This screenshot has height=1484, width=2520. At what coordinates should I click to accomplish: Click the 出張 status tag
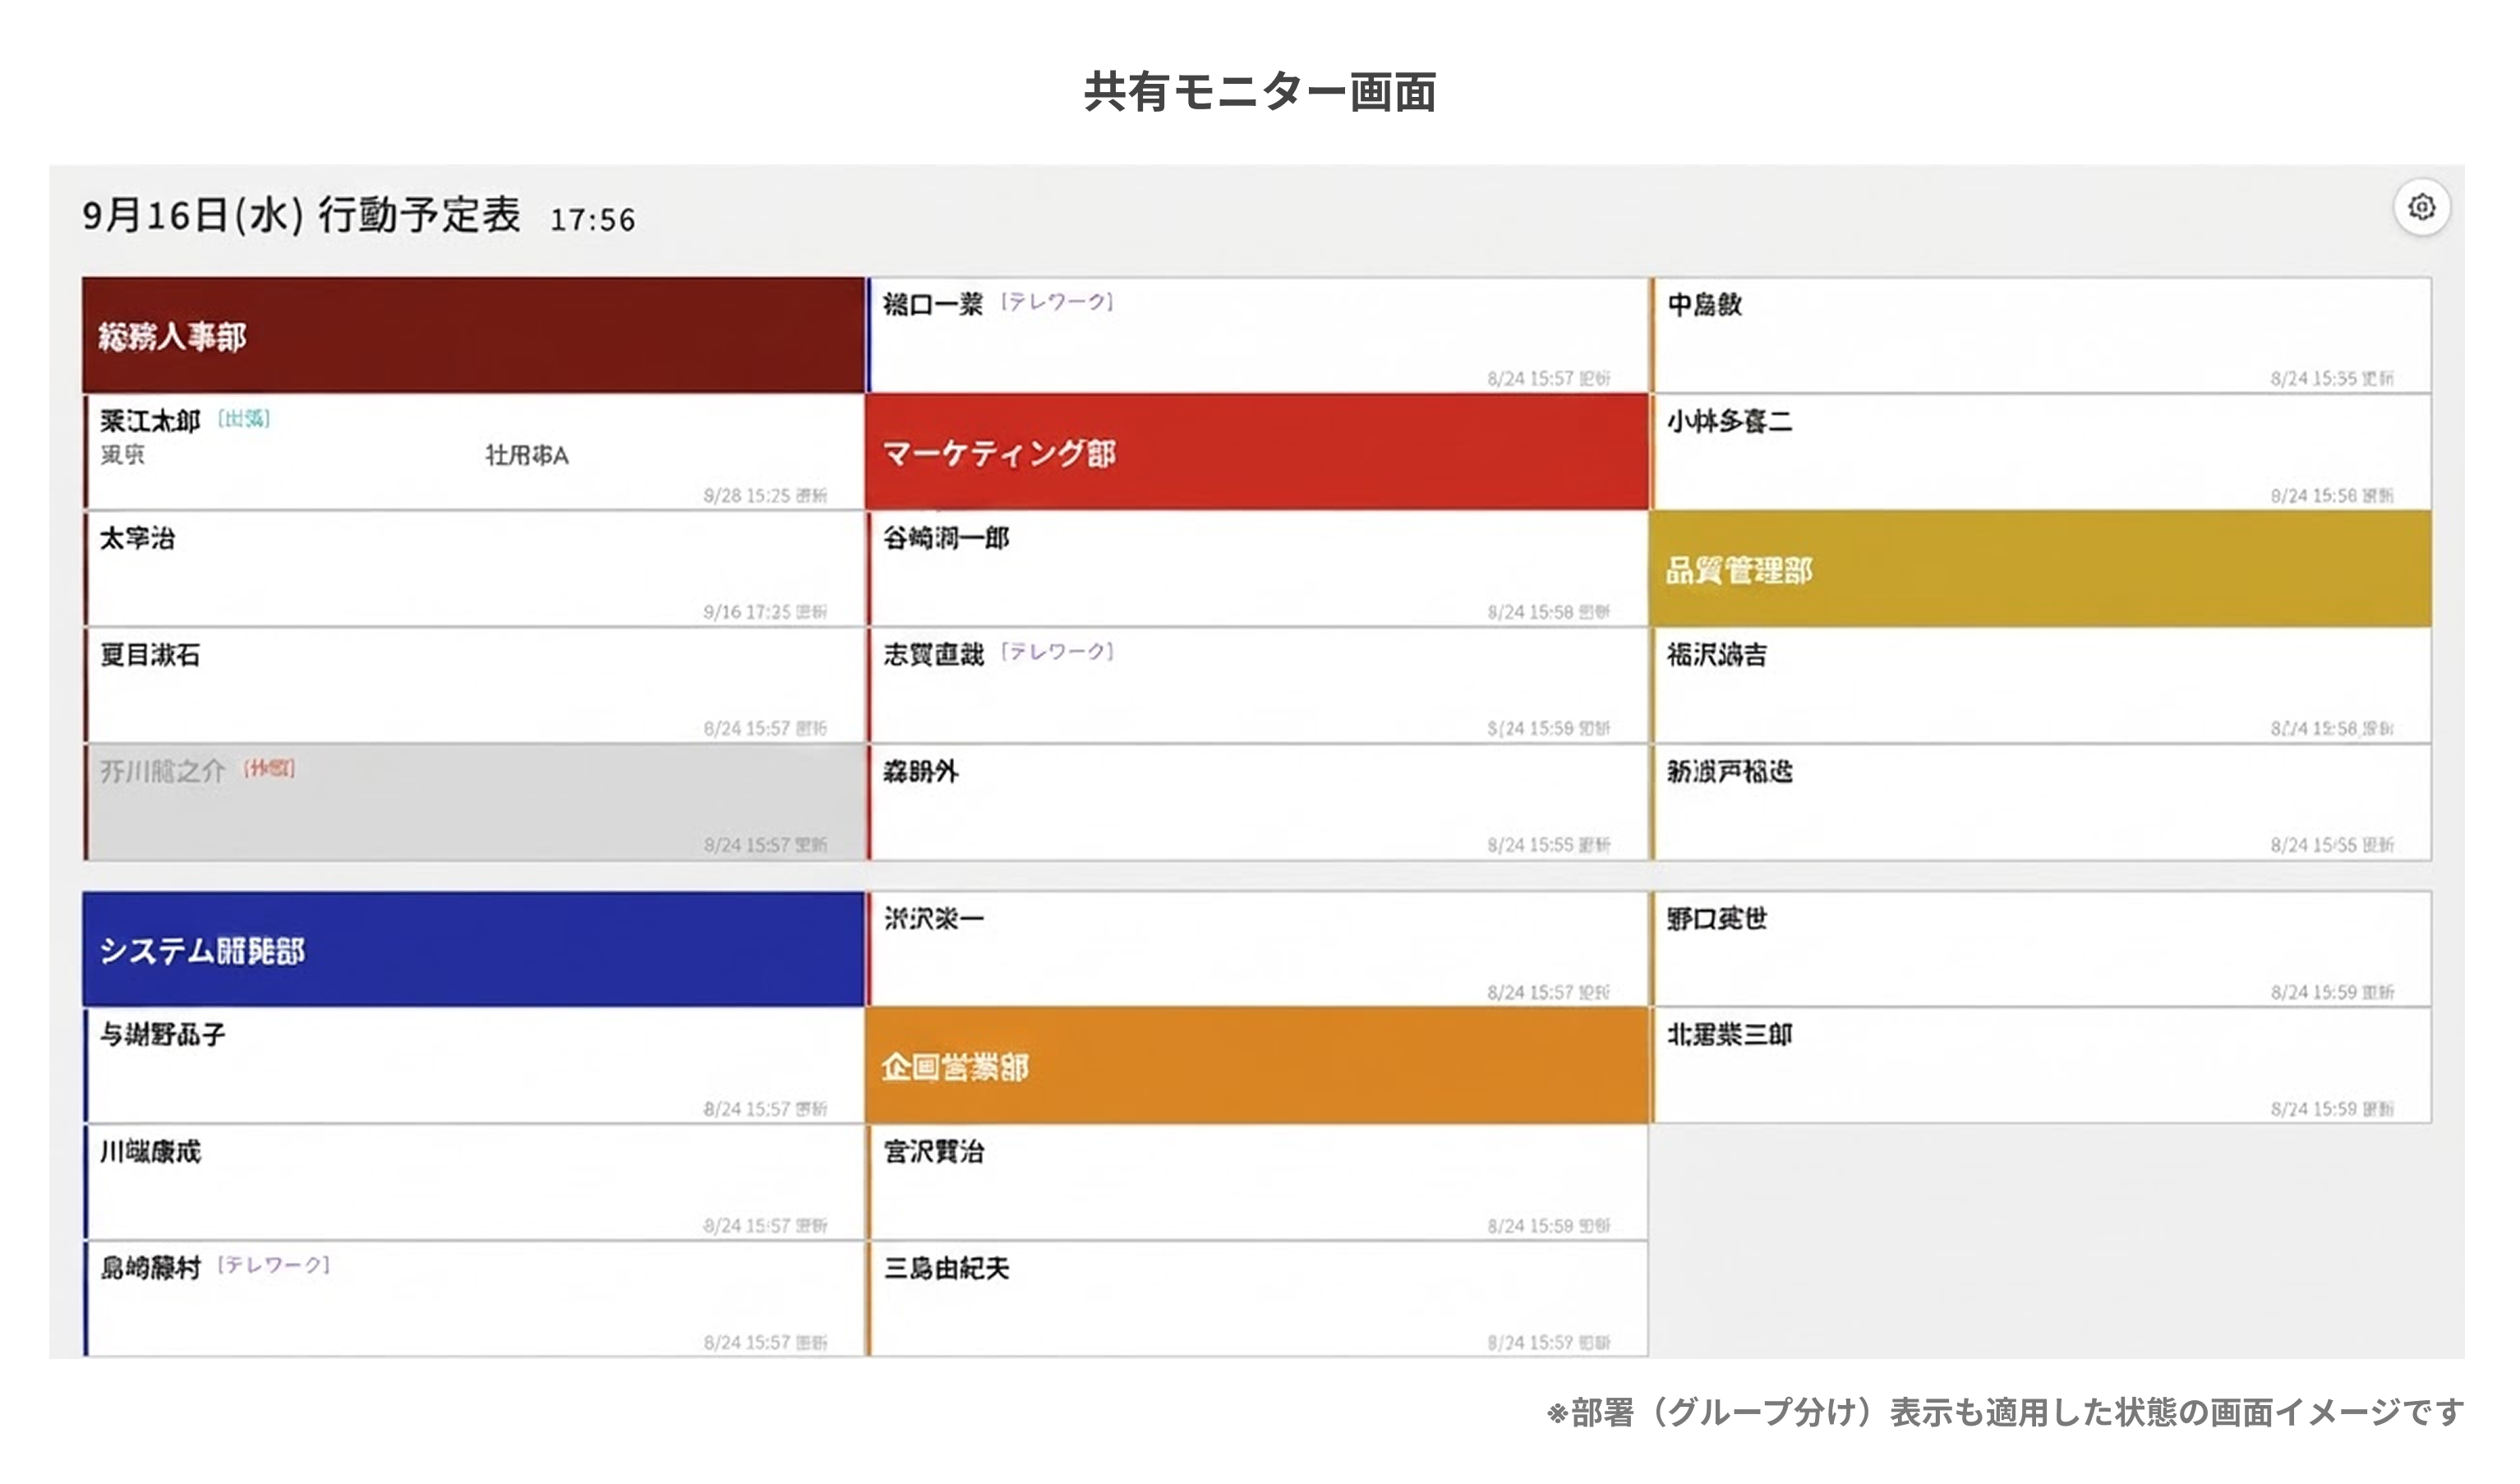pyautogui.click(x=244, y=418)
